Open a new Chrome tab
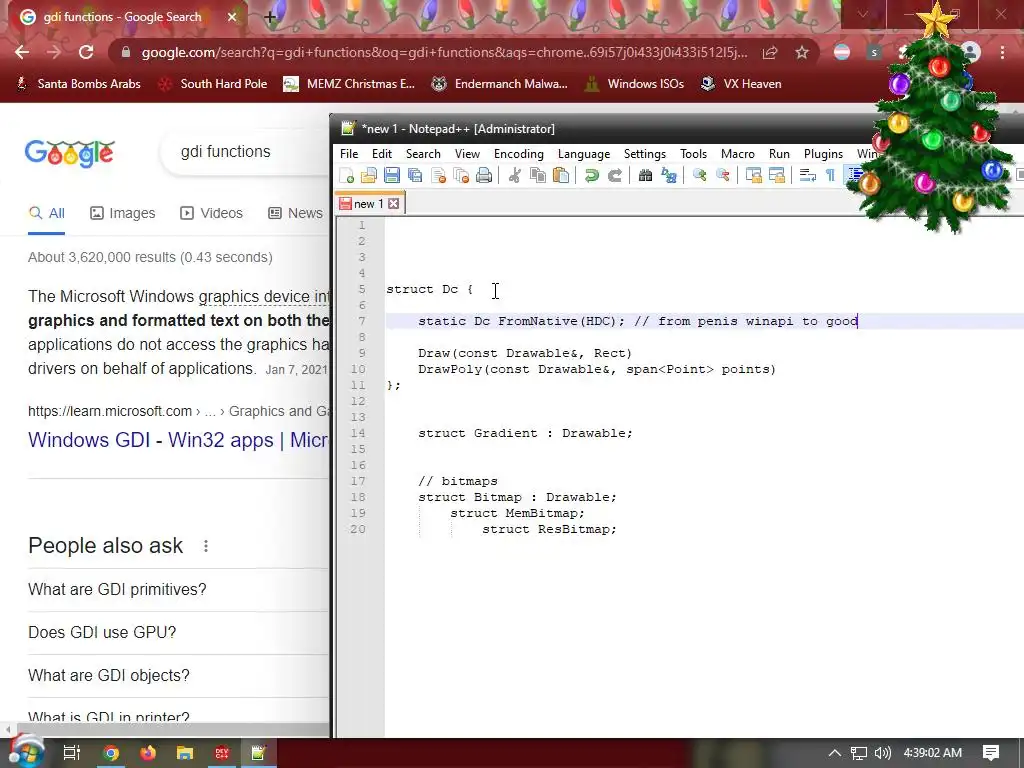Viewport: 1024px width, 768px height. coord(270,17)
